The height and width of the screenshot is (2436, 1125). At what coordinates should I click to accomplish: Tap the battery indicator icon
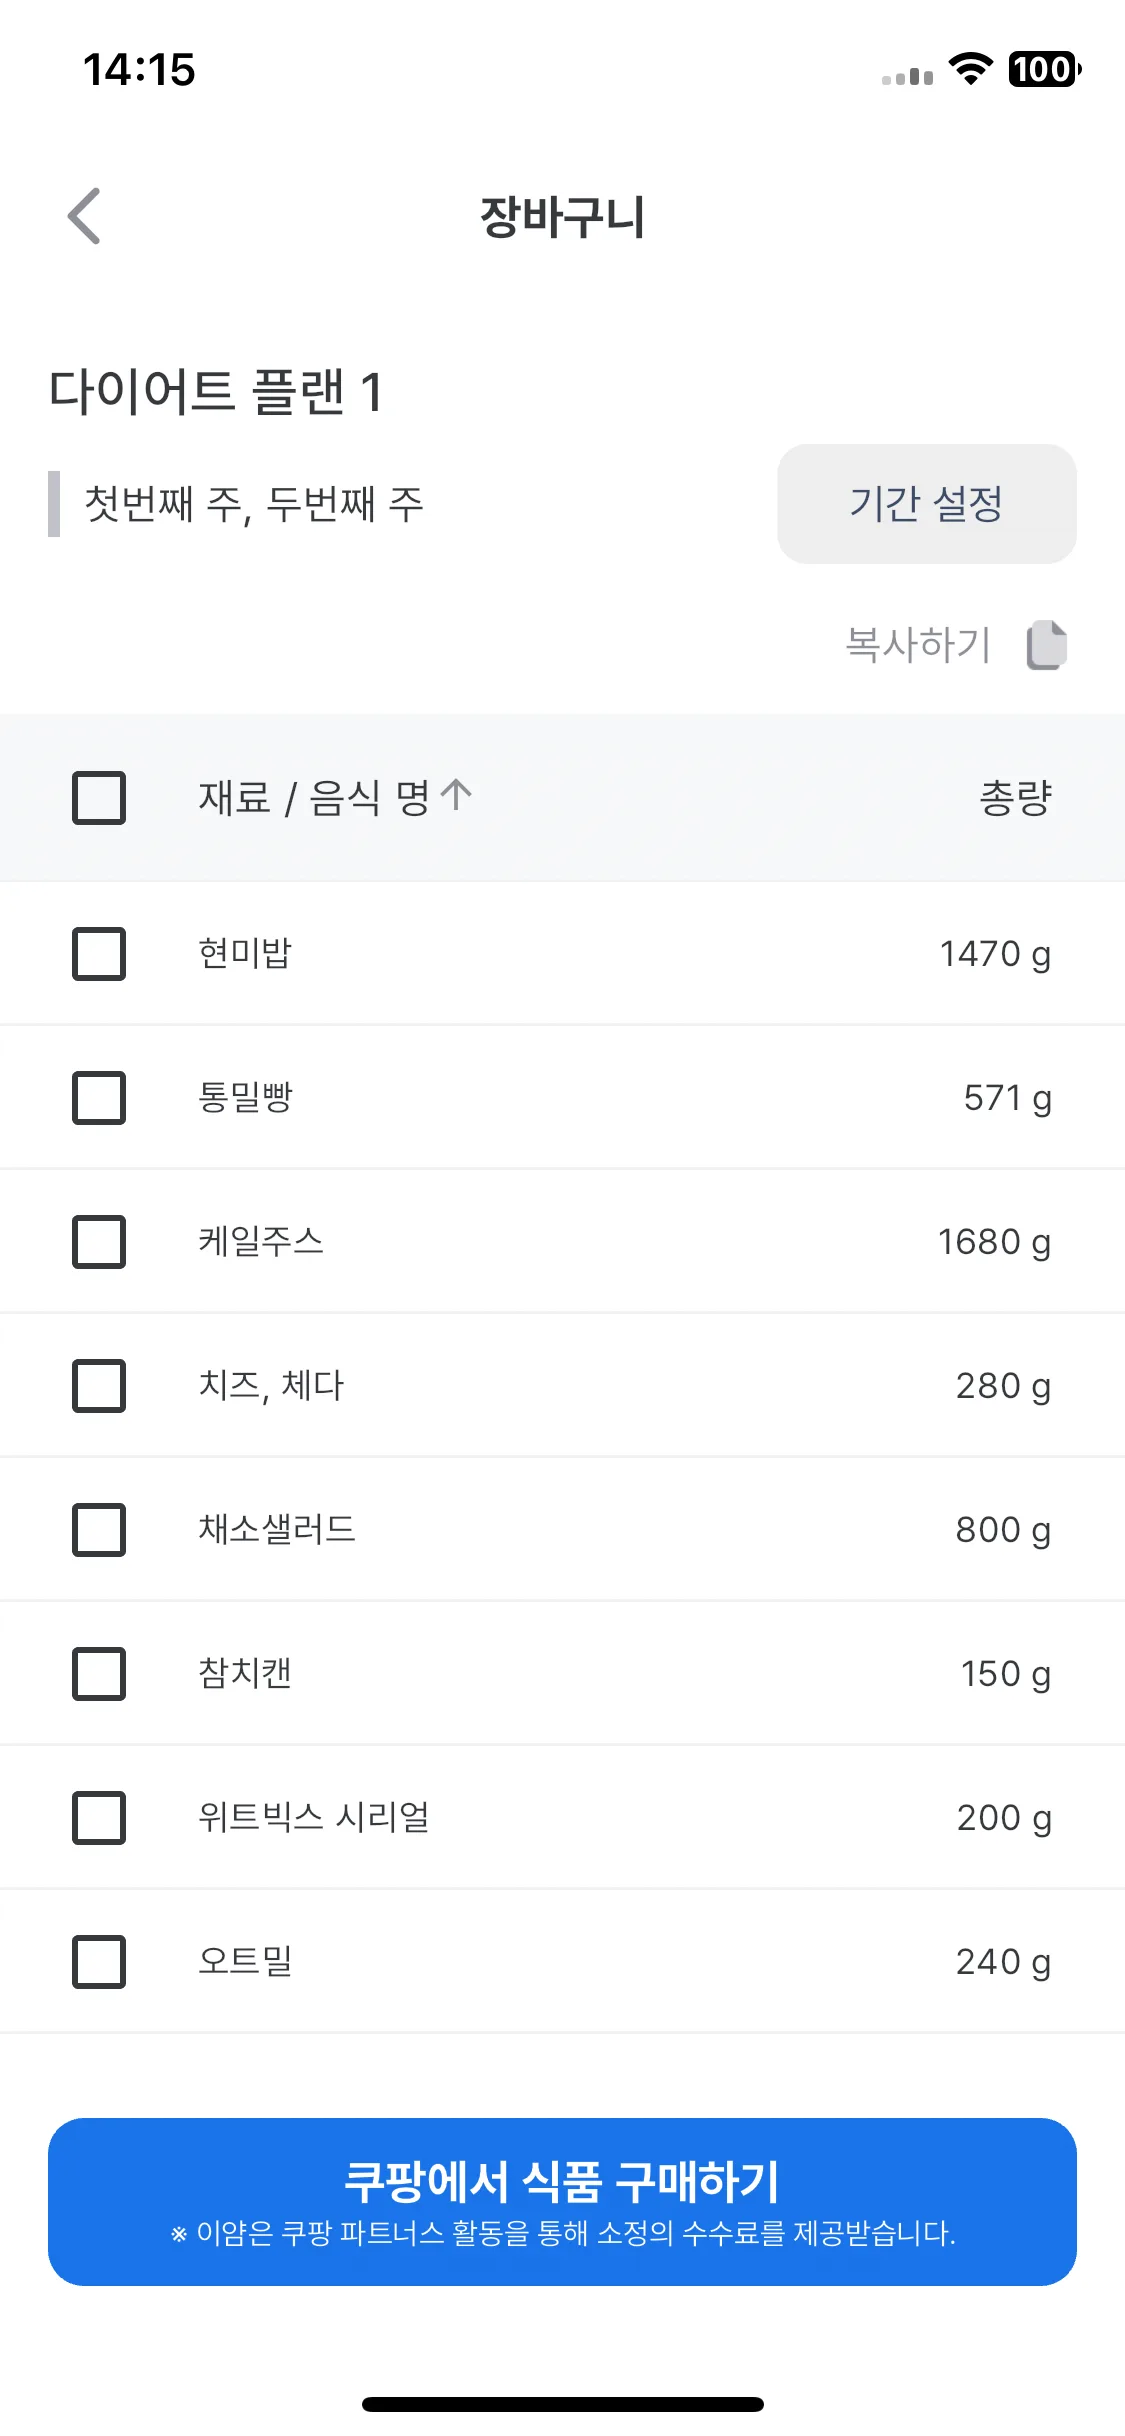[1045, 70]
